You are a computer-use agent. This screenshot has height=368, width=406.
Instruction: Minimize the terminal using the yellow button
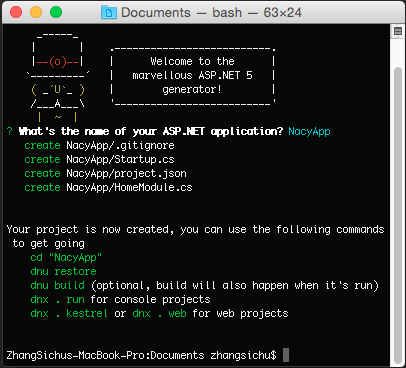36,13
